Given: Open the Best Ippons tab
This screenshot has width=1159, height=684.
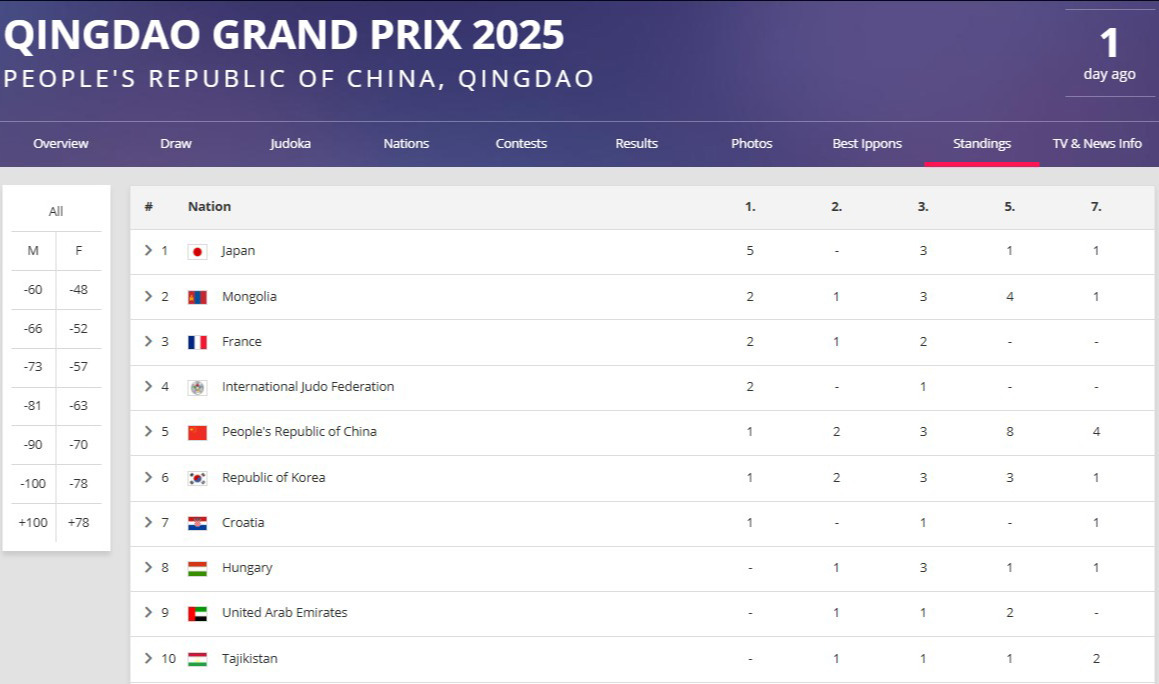Looking at the screenshot, I should click(867, 143).
